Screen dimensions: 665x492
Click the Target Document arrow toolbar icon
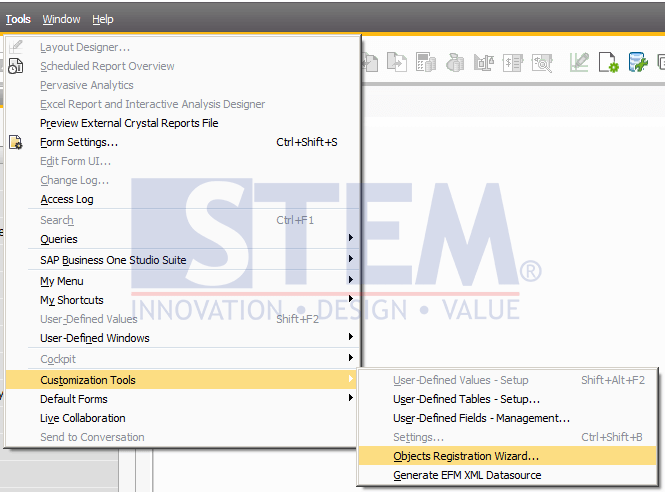pos(397,62)
